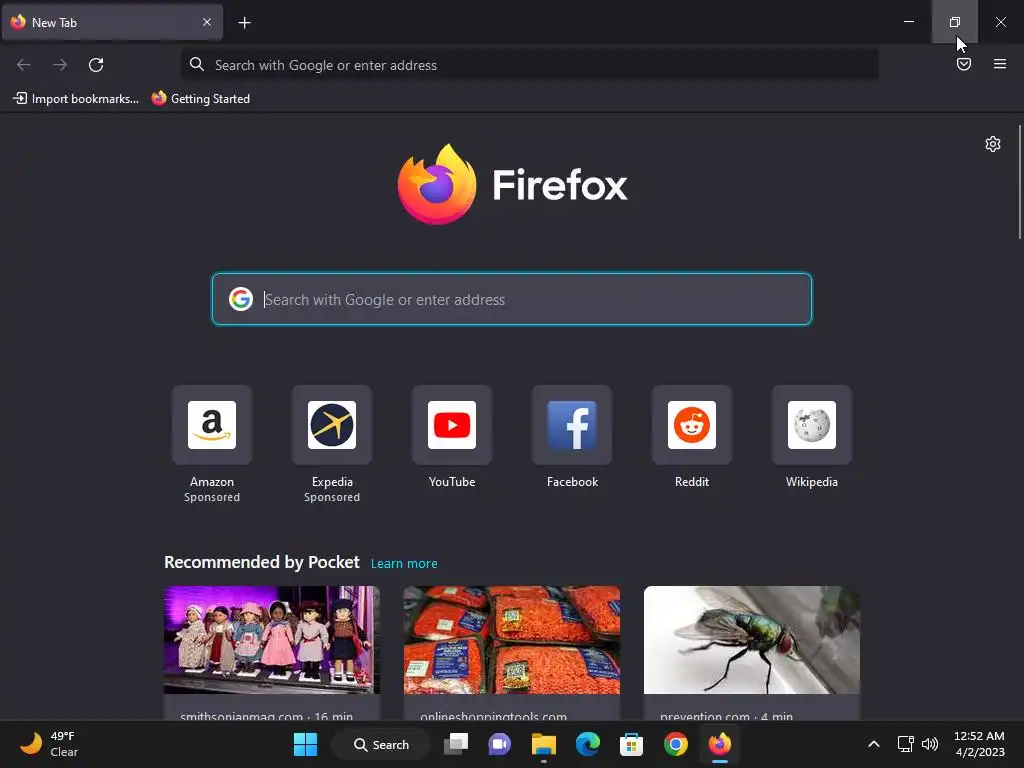The width and height of the screenshot is (1024, 768).
Task: Show hidden system tray icons
Action: [874, 744]
